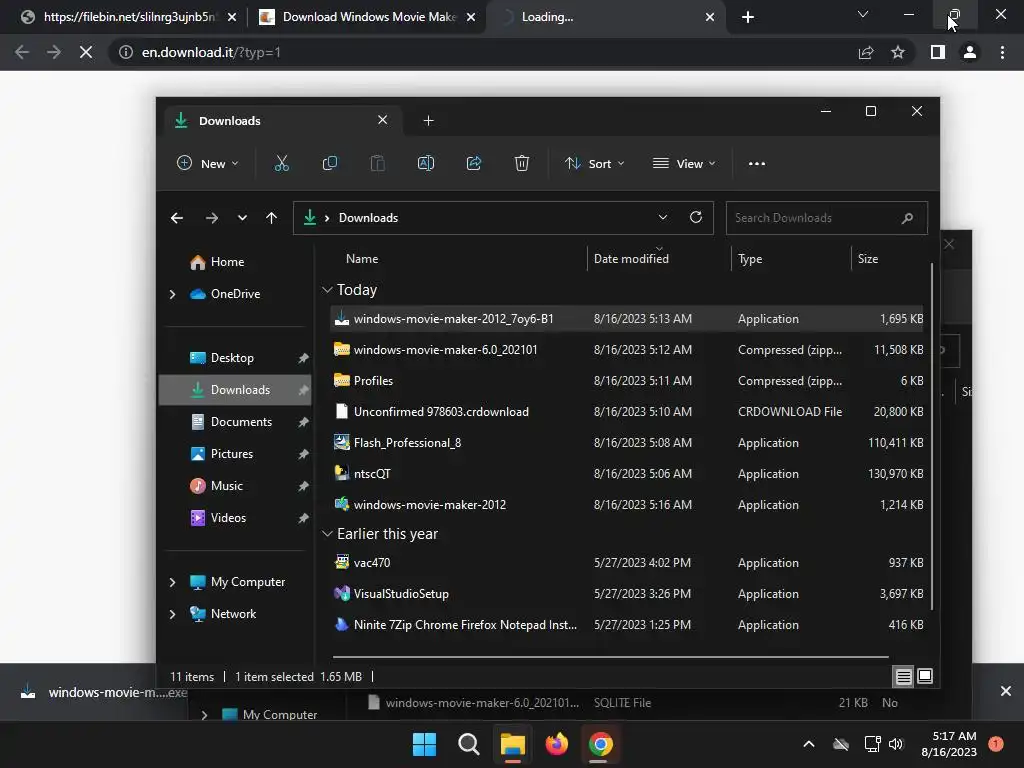This screenshot has width=1024, height=768.
Task: Open recent locations dropdown chevron
Action: click(242, 218)
